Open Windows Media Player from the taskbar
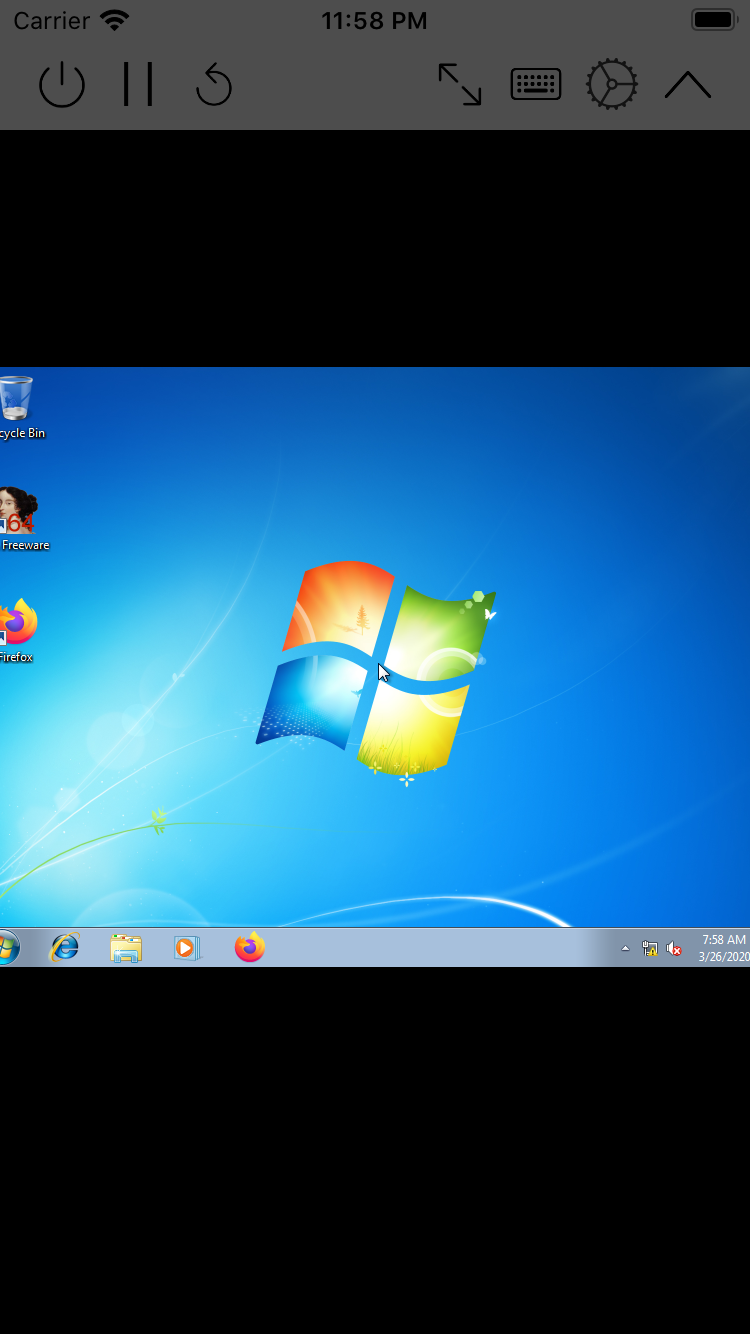This screenshot has height=1334, width=750. pos(187,947)
